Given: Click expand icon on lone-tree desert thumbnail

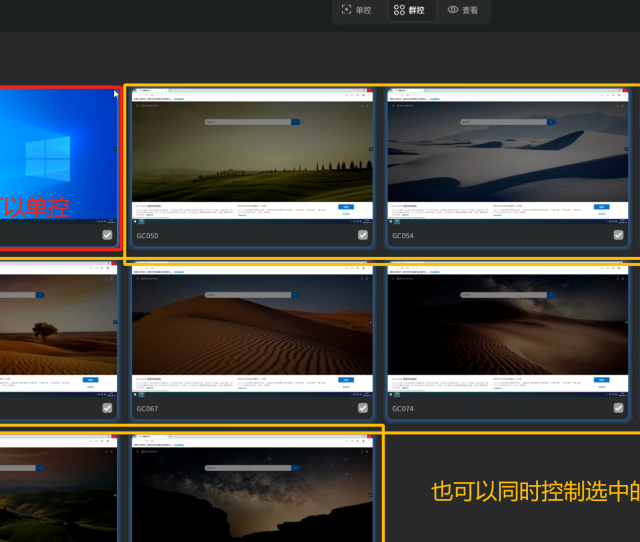Looking at the screenshot, I should [115, 322].
